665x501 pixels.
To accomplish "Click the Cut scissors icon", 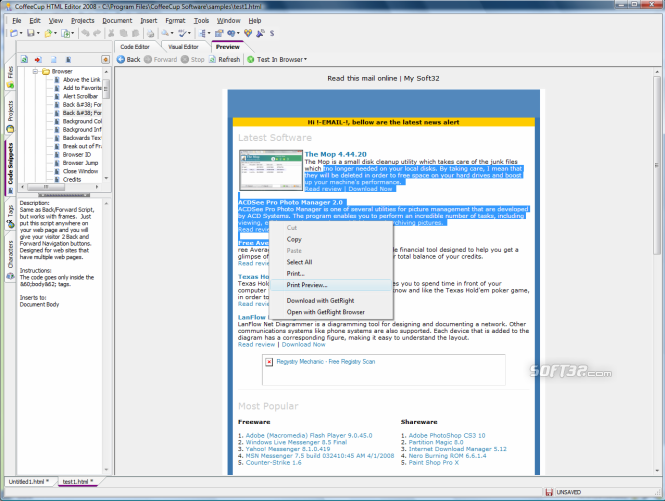I will click(x=112, y=33).
